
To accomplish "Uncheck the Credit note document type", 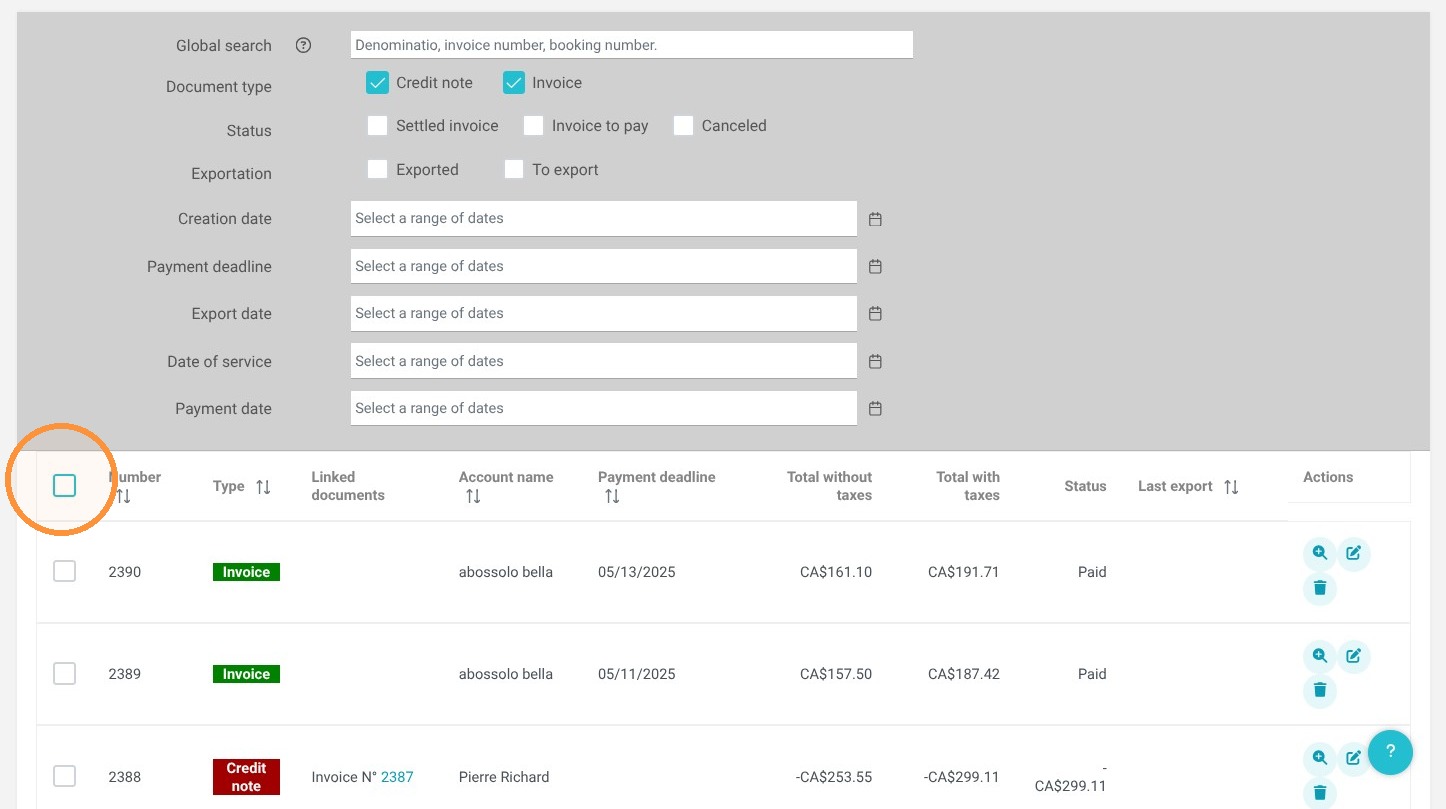I will (x=377, y=83).
